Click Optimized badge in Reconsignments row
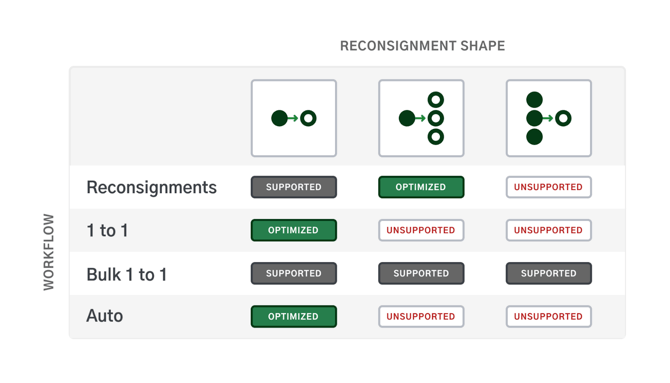Image resolution: width=670 pixels, height=383 pixels. (x=421, y=187)
